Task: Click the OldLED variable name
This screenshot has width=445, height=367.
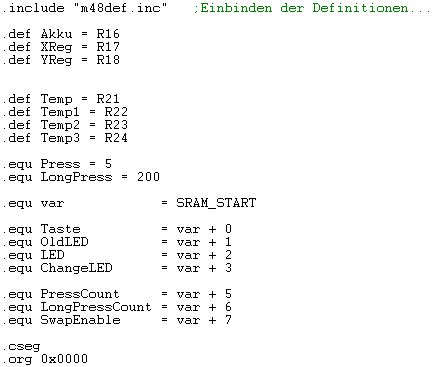Action: 64,242
